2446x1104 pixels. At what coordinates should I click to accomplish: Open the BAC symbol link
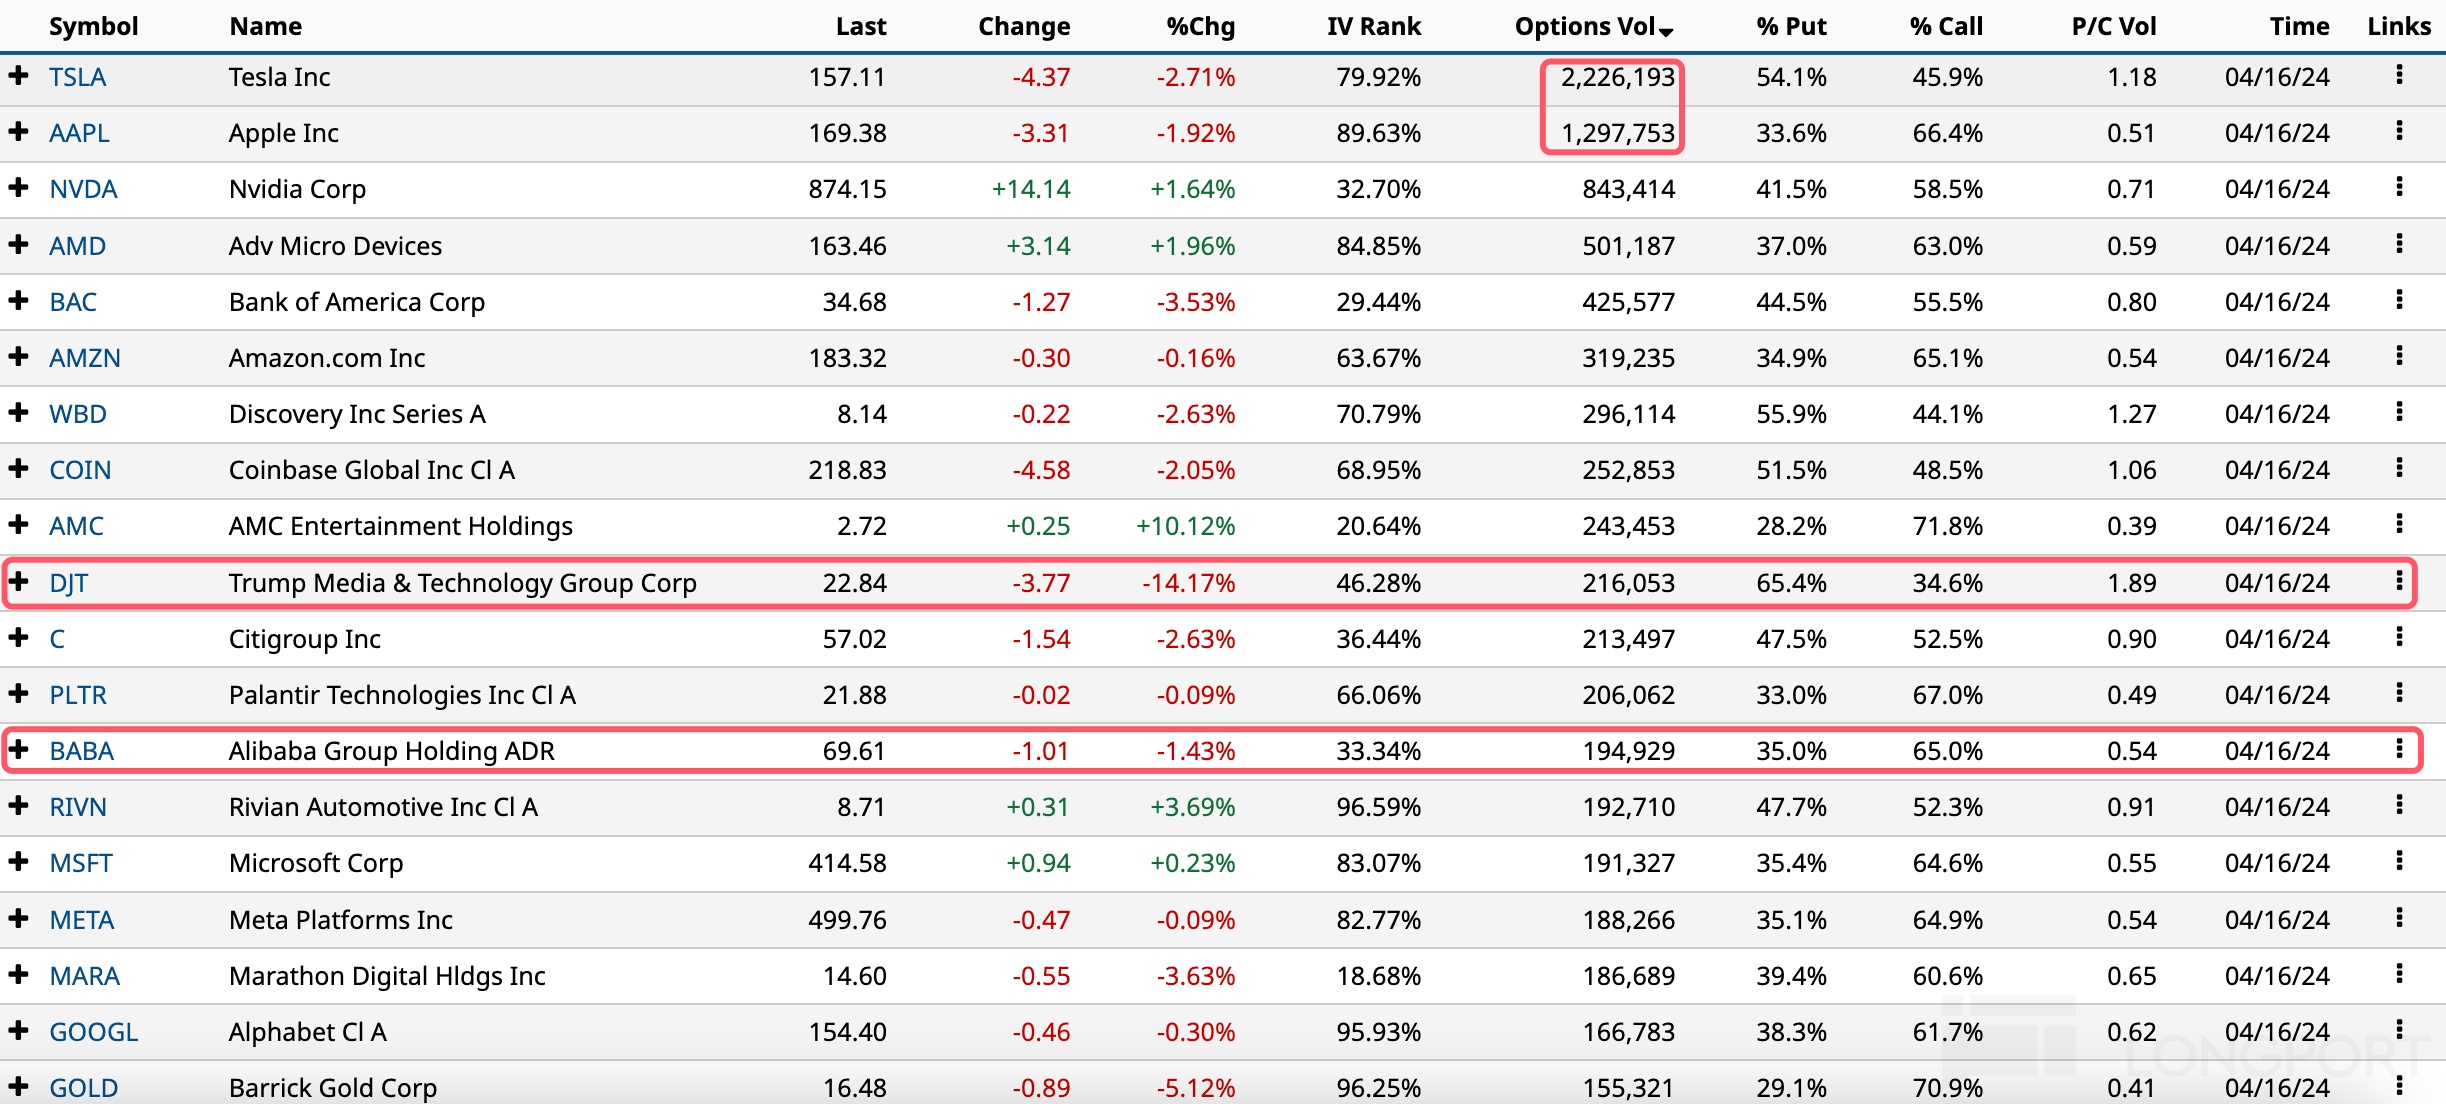73,302
